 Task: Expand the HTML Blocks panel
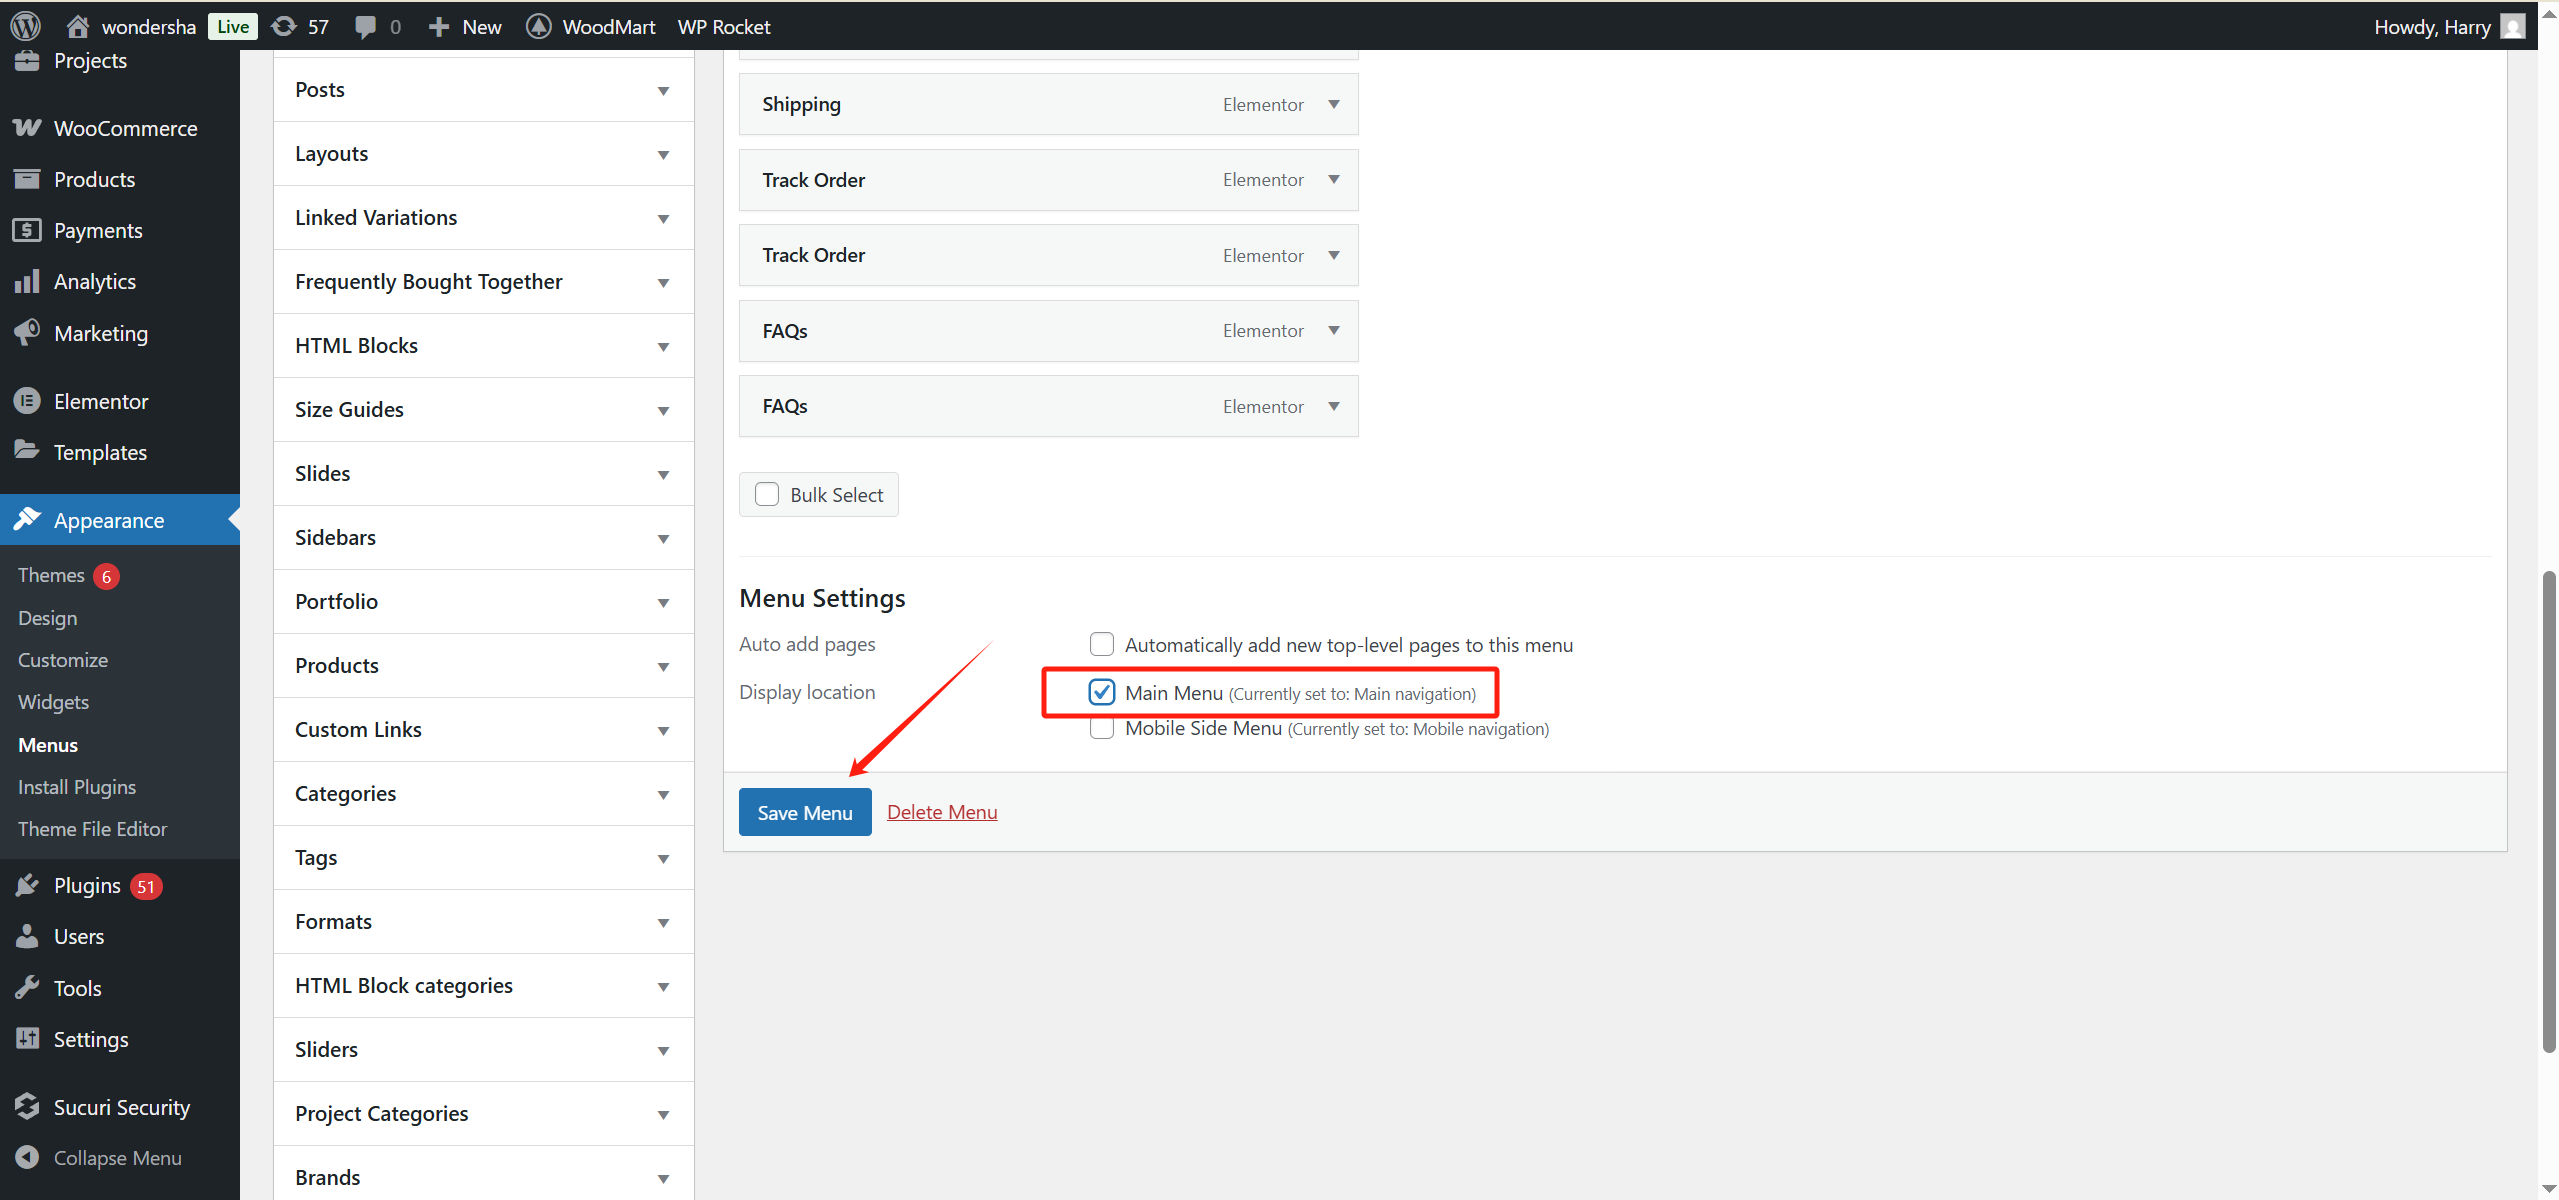[663, 346]
